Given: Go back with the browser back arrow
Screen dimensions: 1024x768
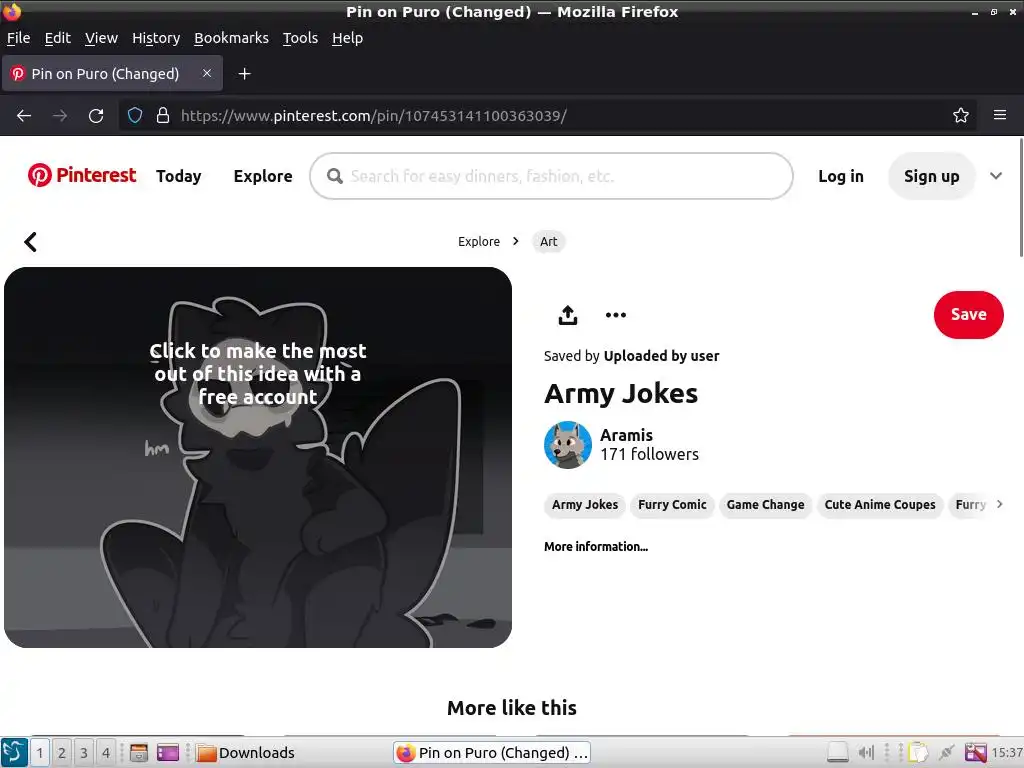Looking at the screenshot, I should point(24,116).
